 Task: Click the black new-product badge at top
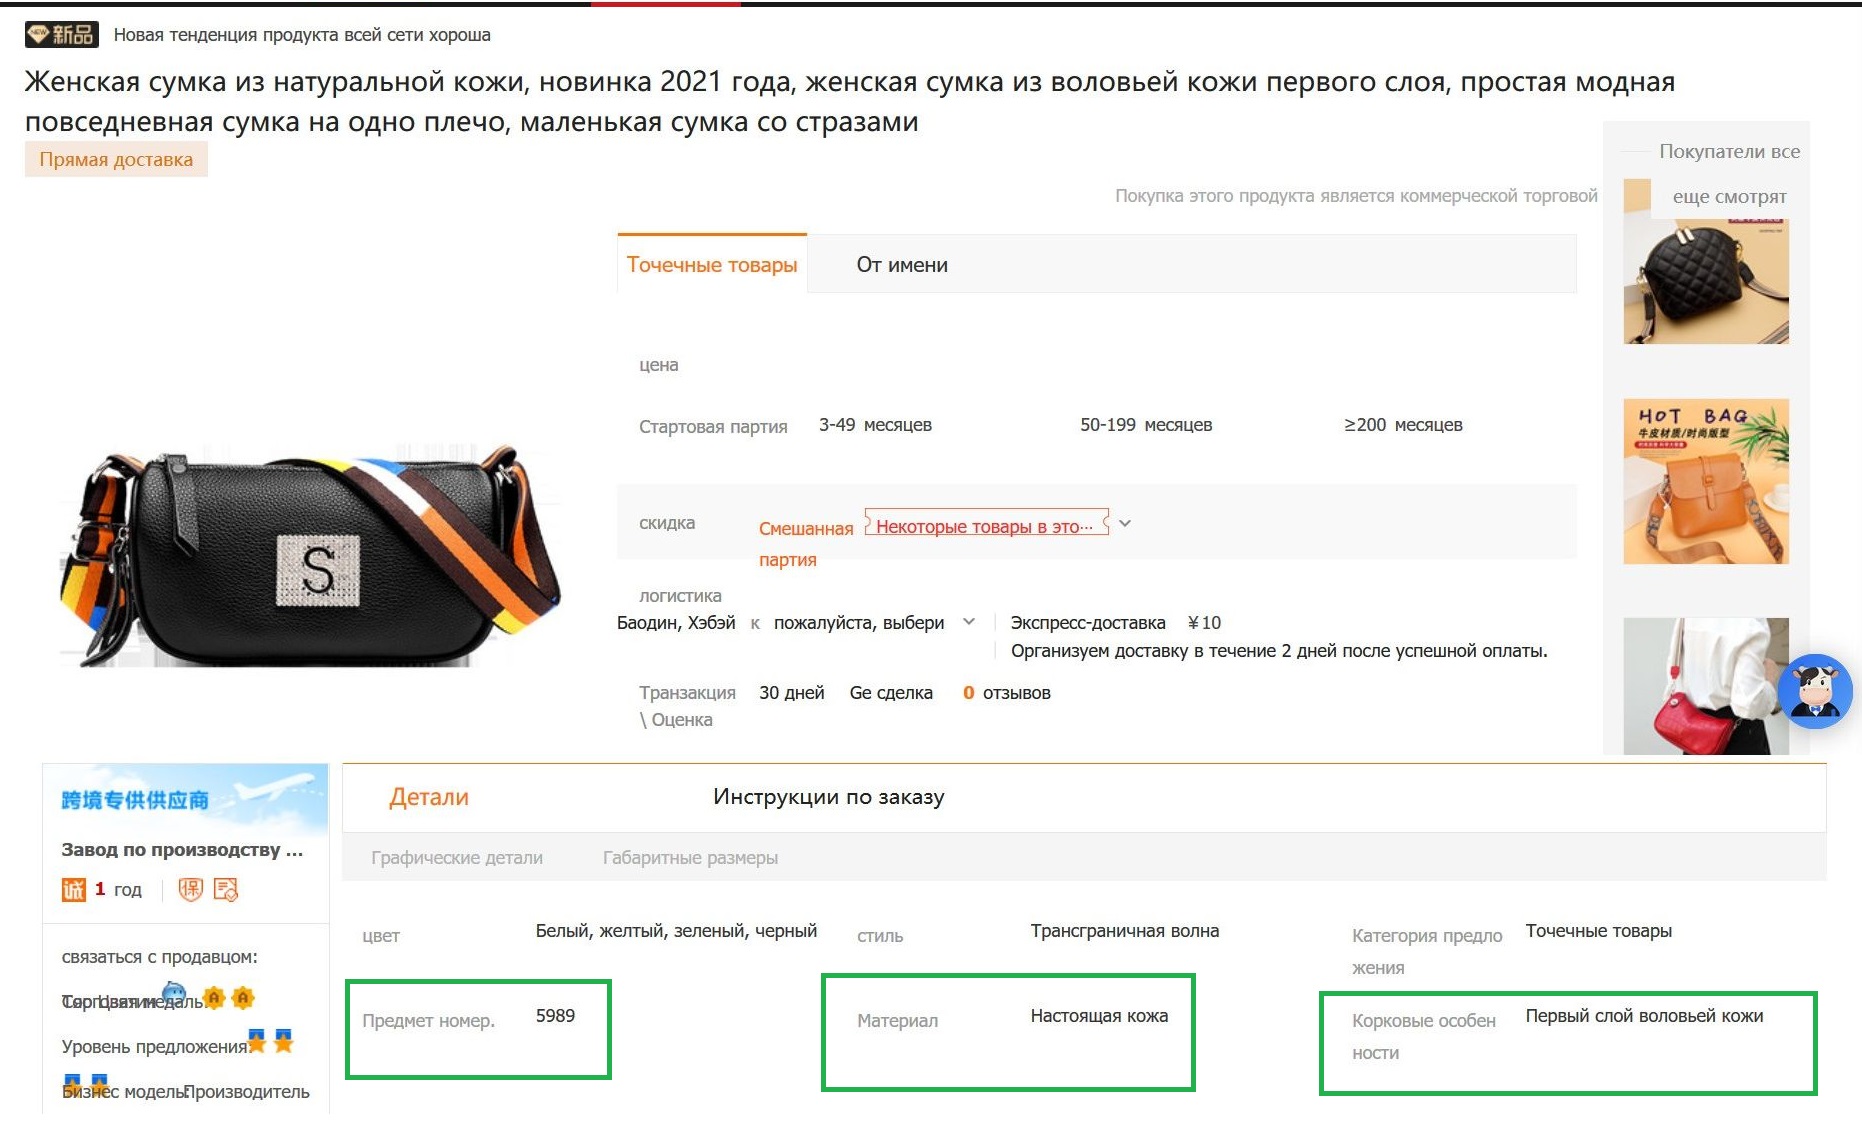(61, 35)
